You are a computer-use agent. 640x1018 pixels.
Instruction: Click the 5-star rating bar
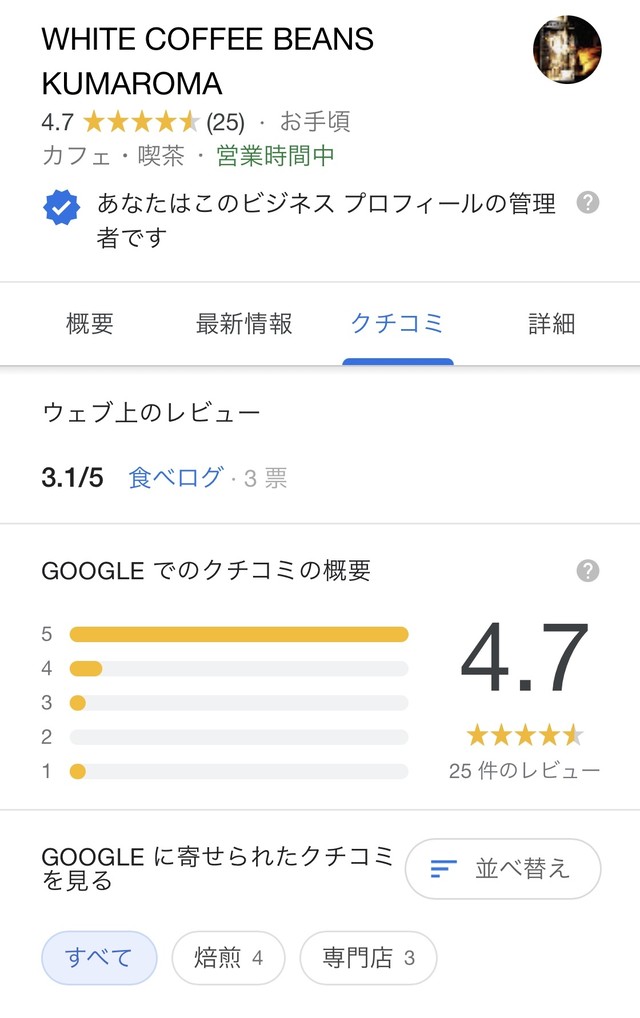[239, 634]
